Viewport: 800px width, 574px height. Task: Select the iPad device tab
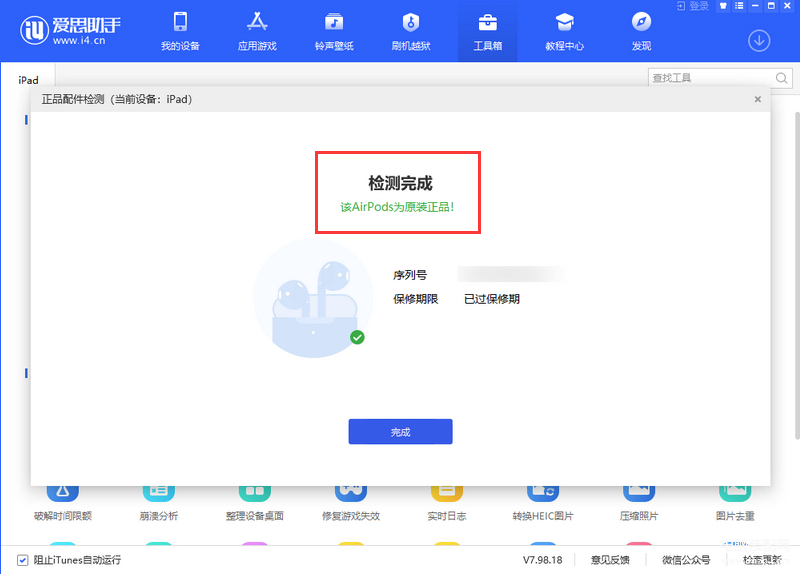point(28,80)
